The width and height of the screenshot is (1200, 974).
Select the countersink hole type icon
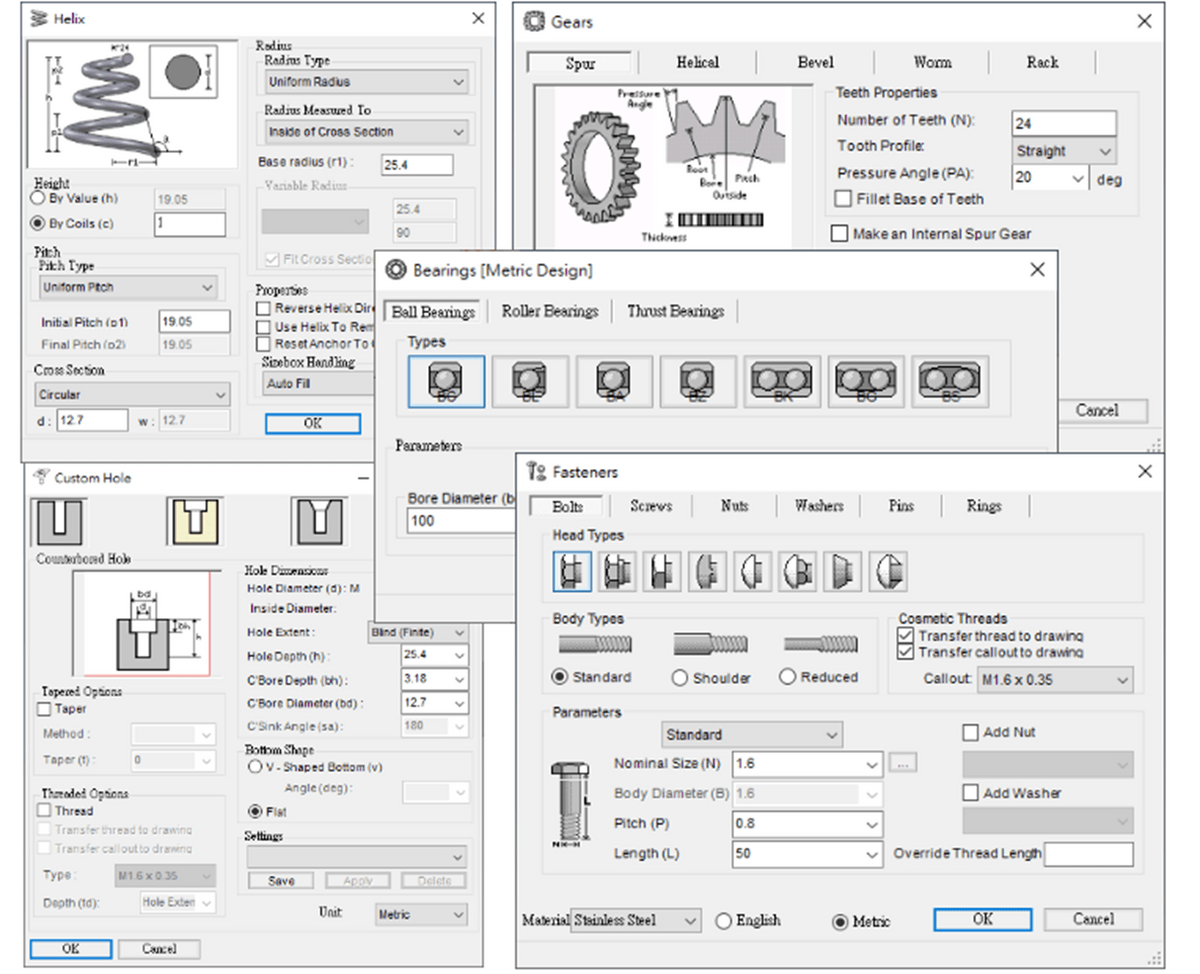click(319, 521)
